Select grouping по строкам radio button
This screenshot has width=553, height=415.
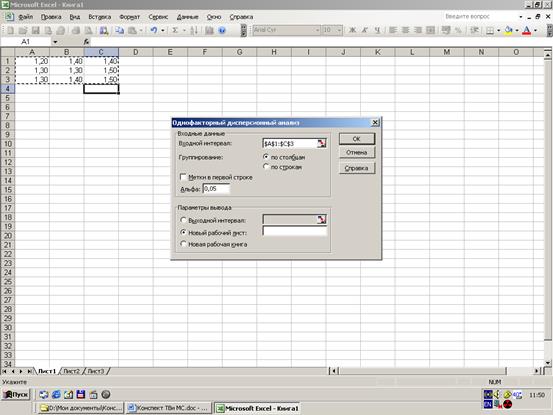coord(266,166)
